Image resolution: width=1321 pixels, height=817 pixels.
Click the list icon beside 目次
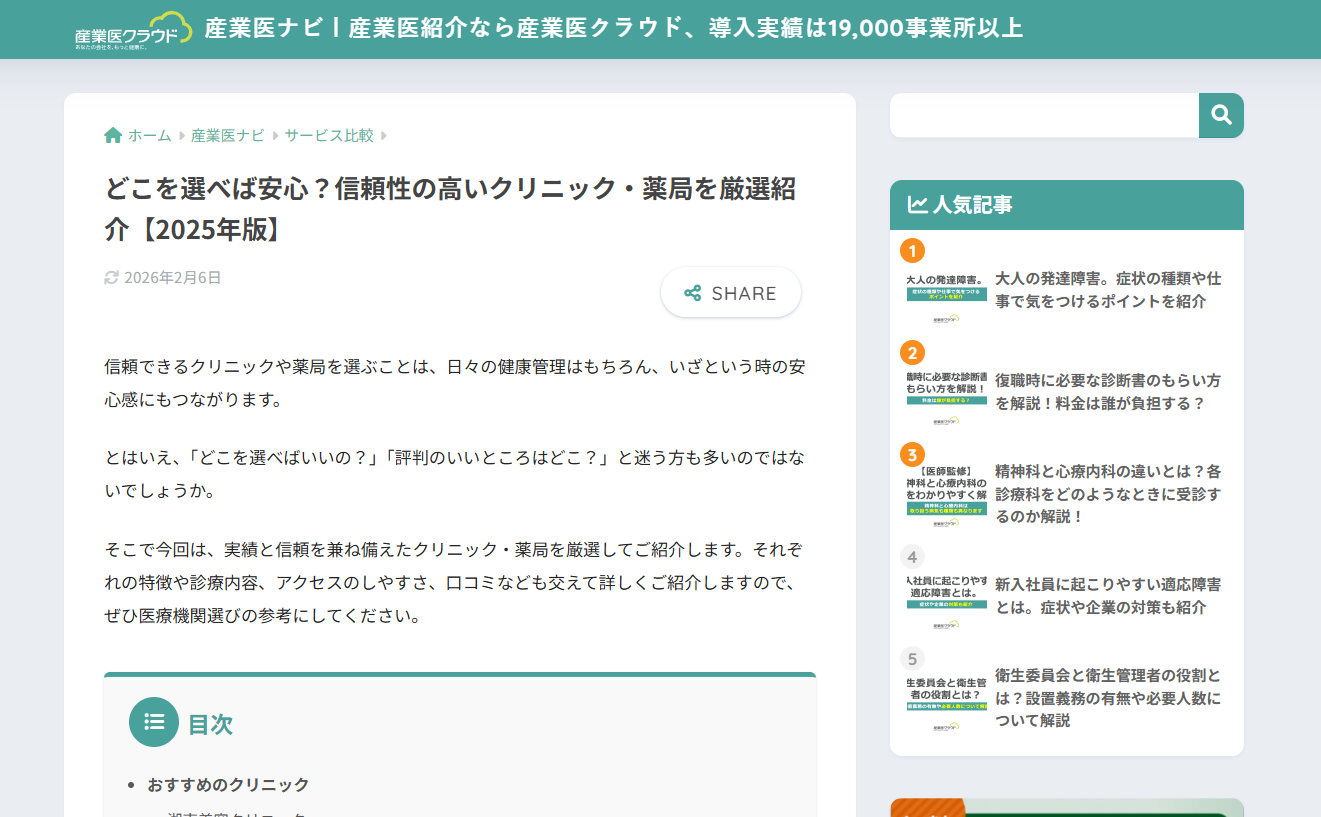point(153,722)
